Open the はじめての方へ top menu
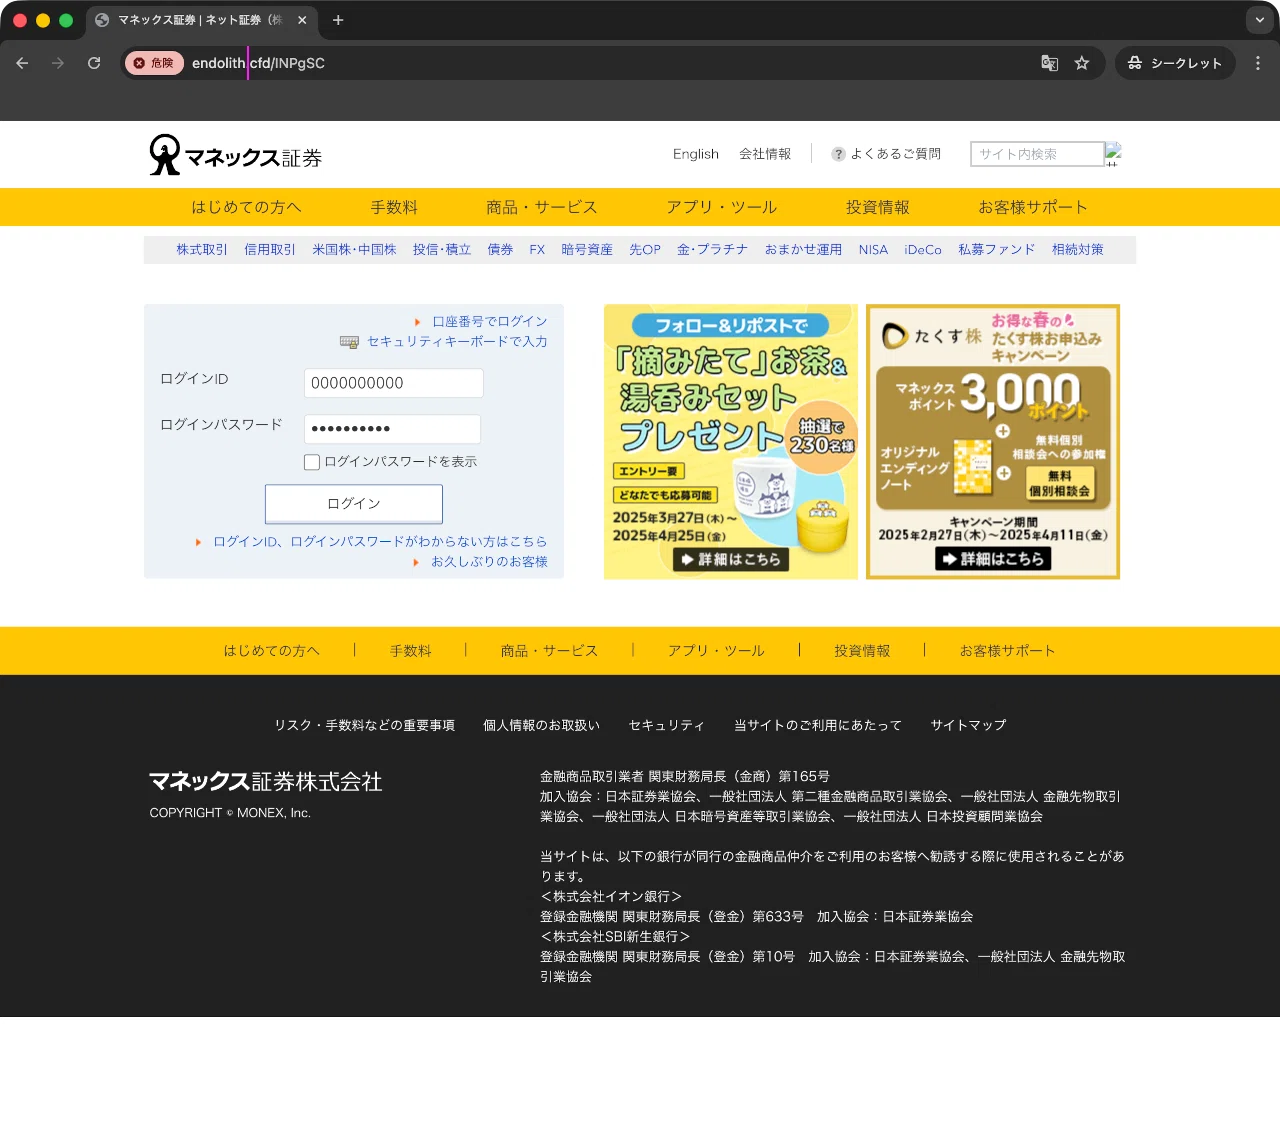The image size is (1280, 1131). click(x=246, y=207)
